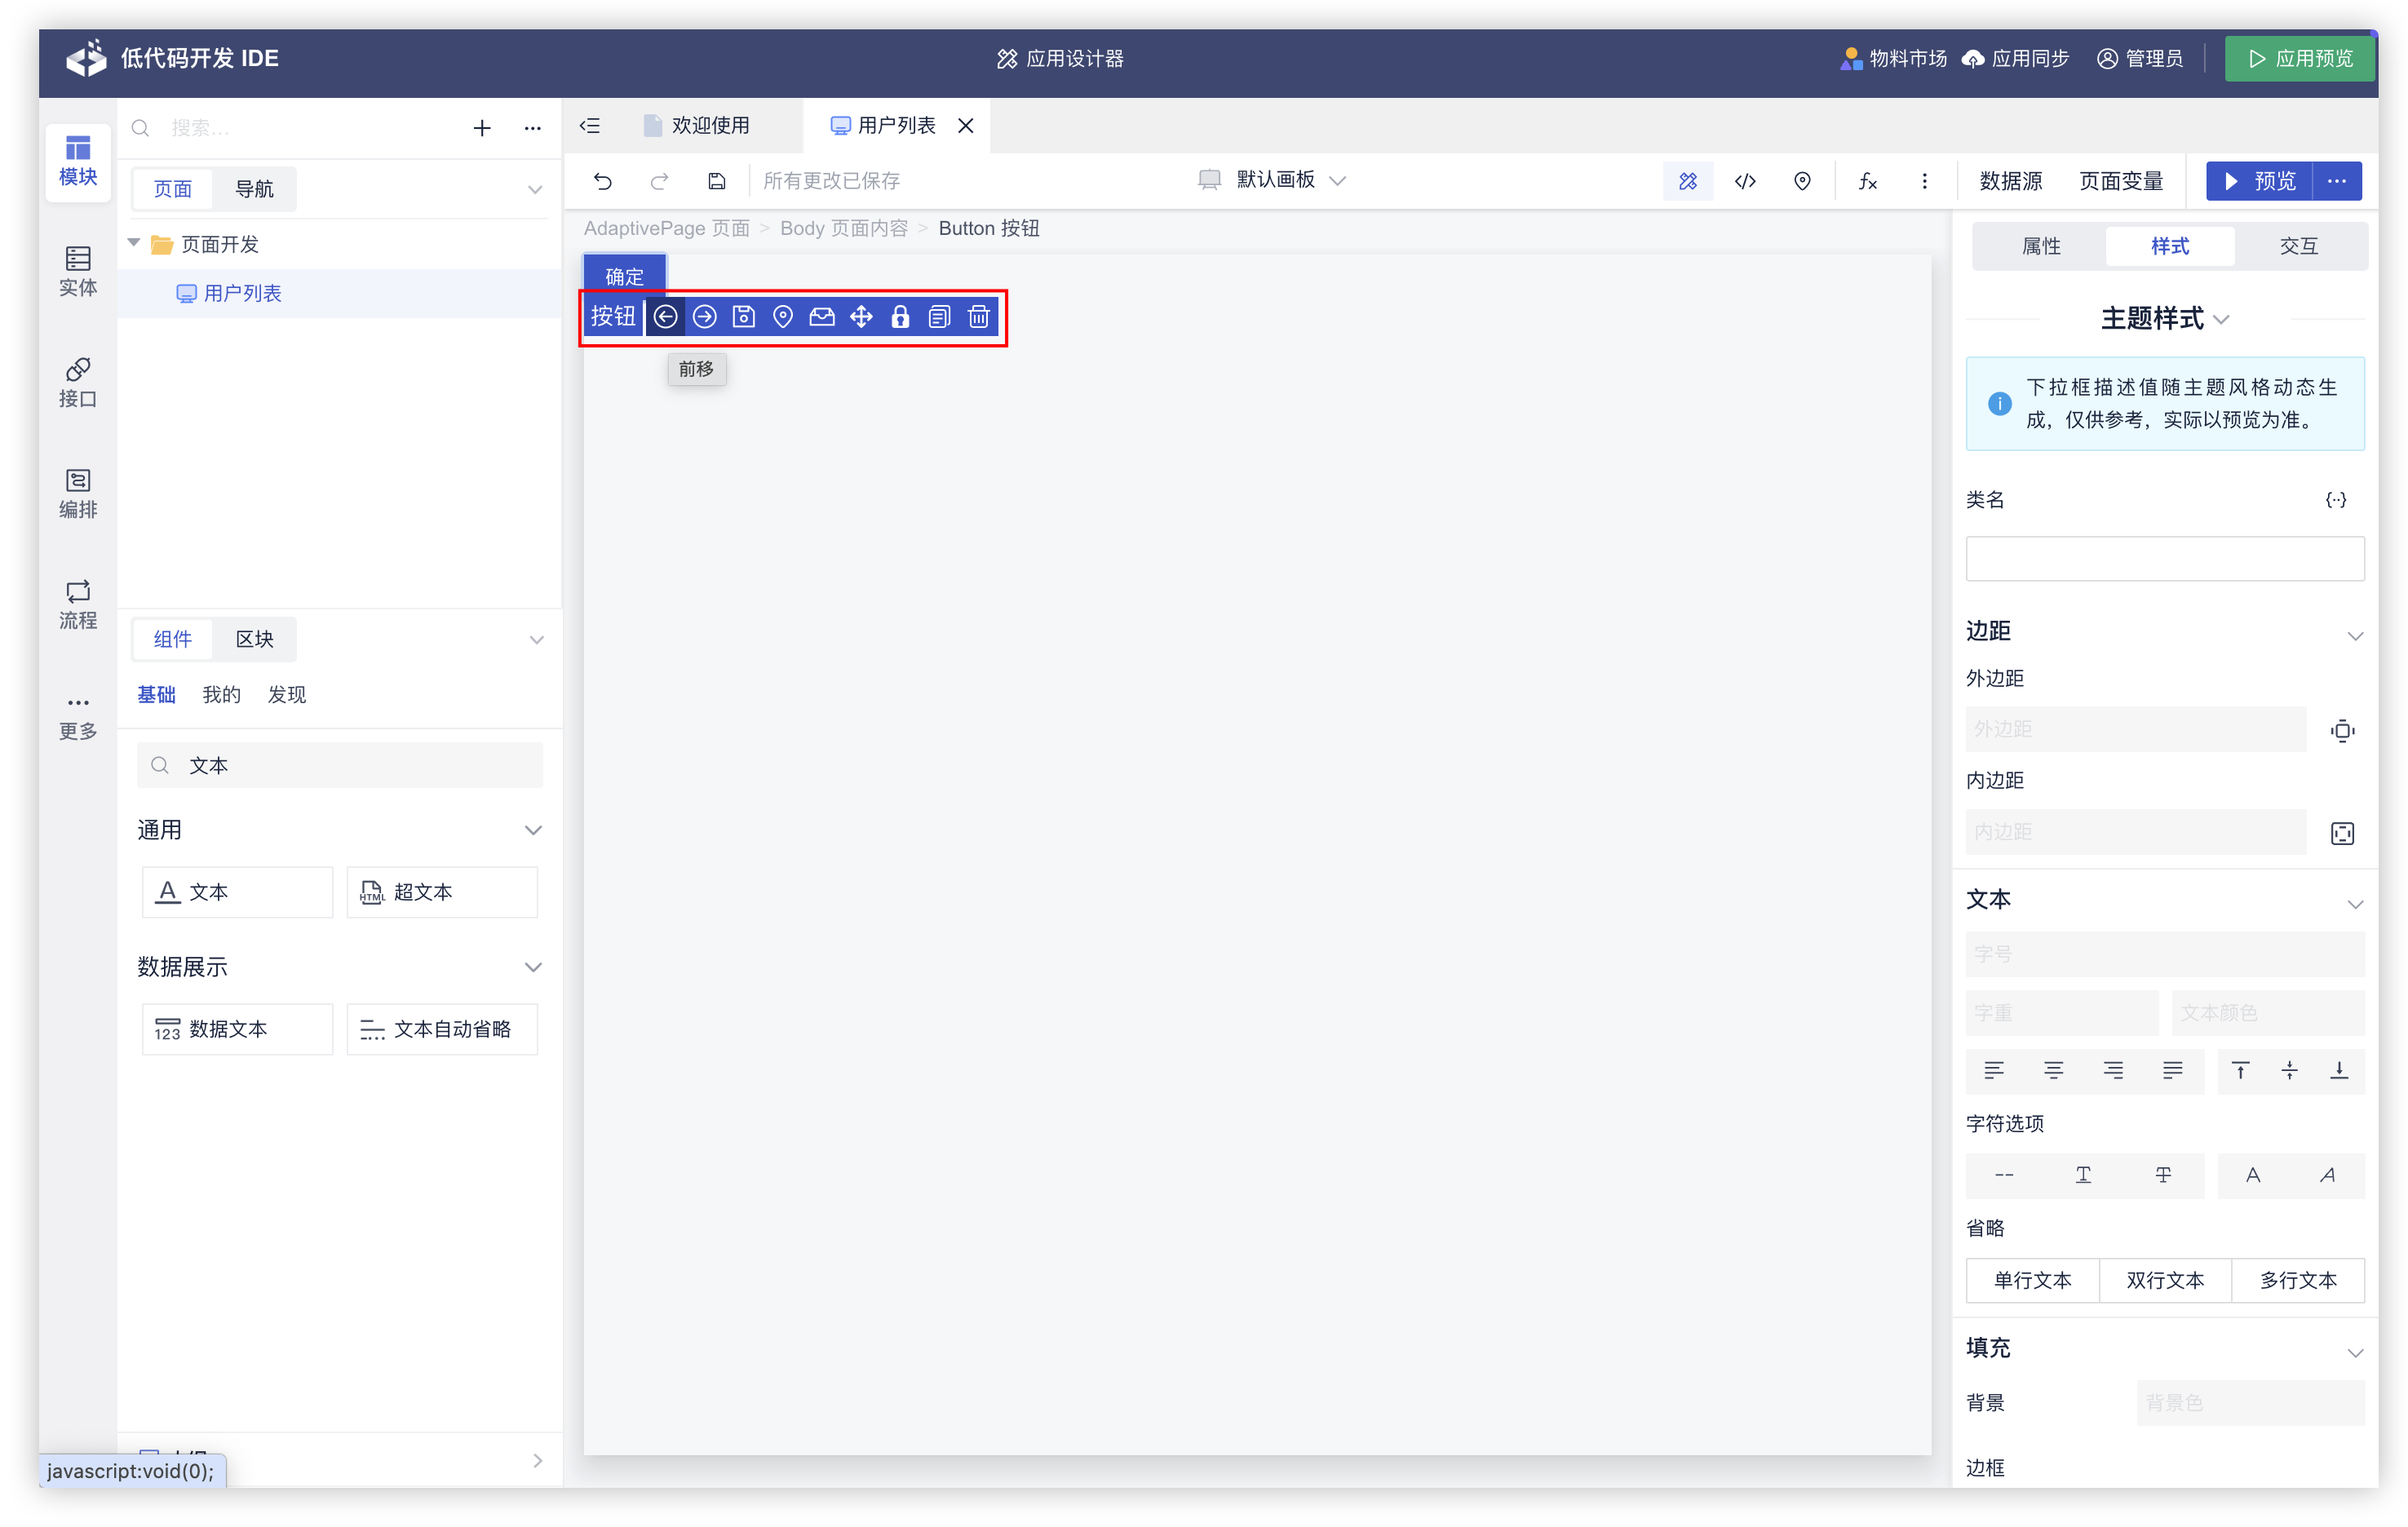The height and width of the screenshot is (1527, 2408).
Task: Click the save disk icon in editor toolbar
Action: pos(716,181)
